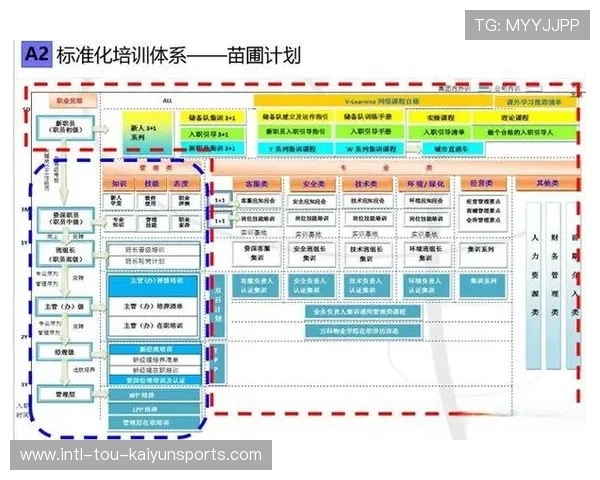Click the 主管(办)晋级培训 blue box
Image resolution: width=600 pixels, height=480 pixels.
click(x=153, y=285)
